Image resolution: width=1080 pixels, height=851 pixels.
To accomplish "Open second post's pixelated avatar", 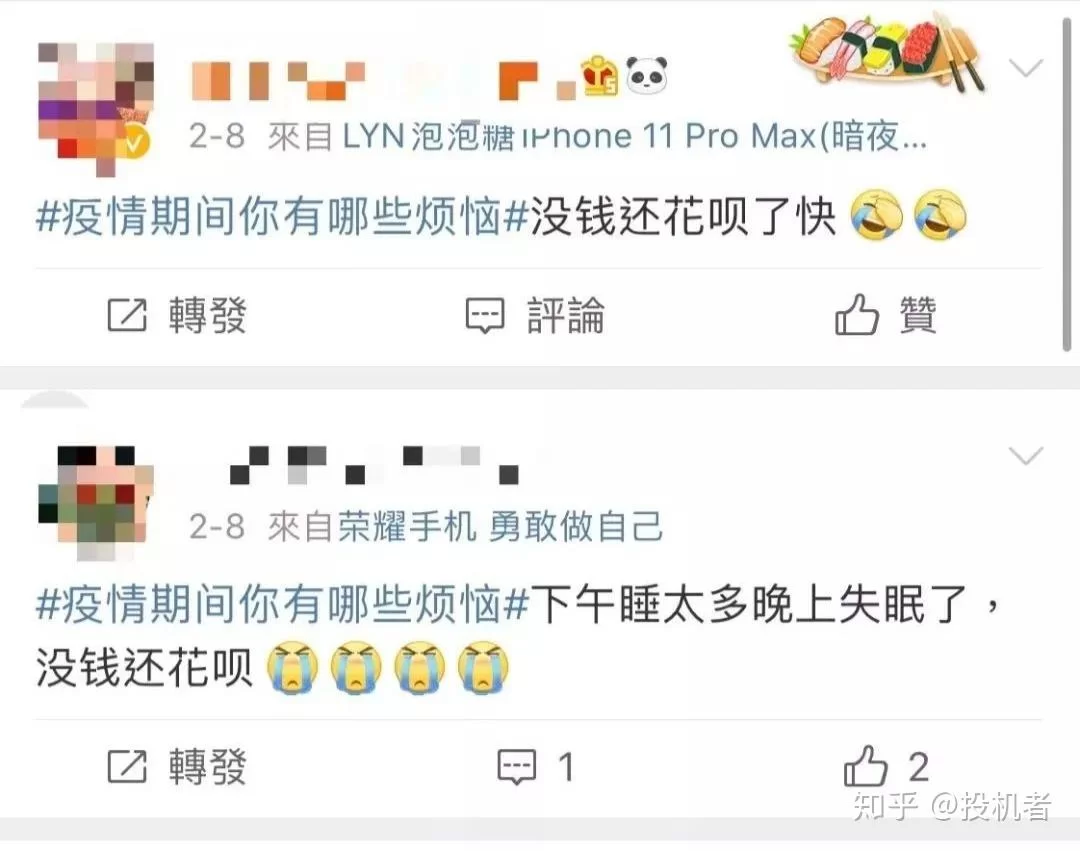I will click(x=96, y=501).
